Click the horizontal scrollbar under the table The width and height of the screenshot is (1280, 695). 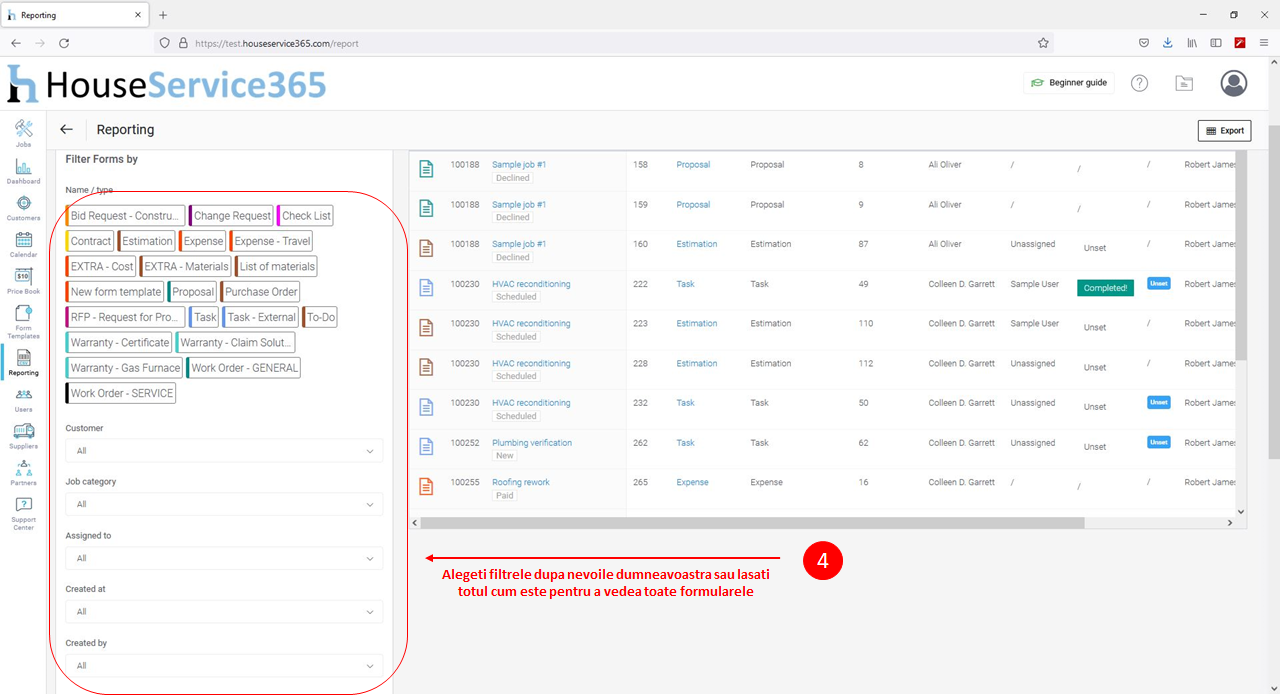coord(752,523)
